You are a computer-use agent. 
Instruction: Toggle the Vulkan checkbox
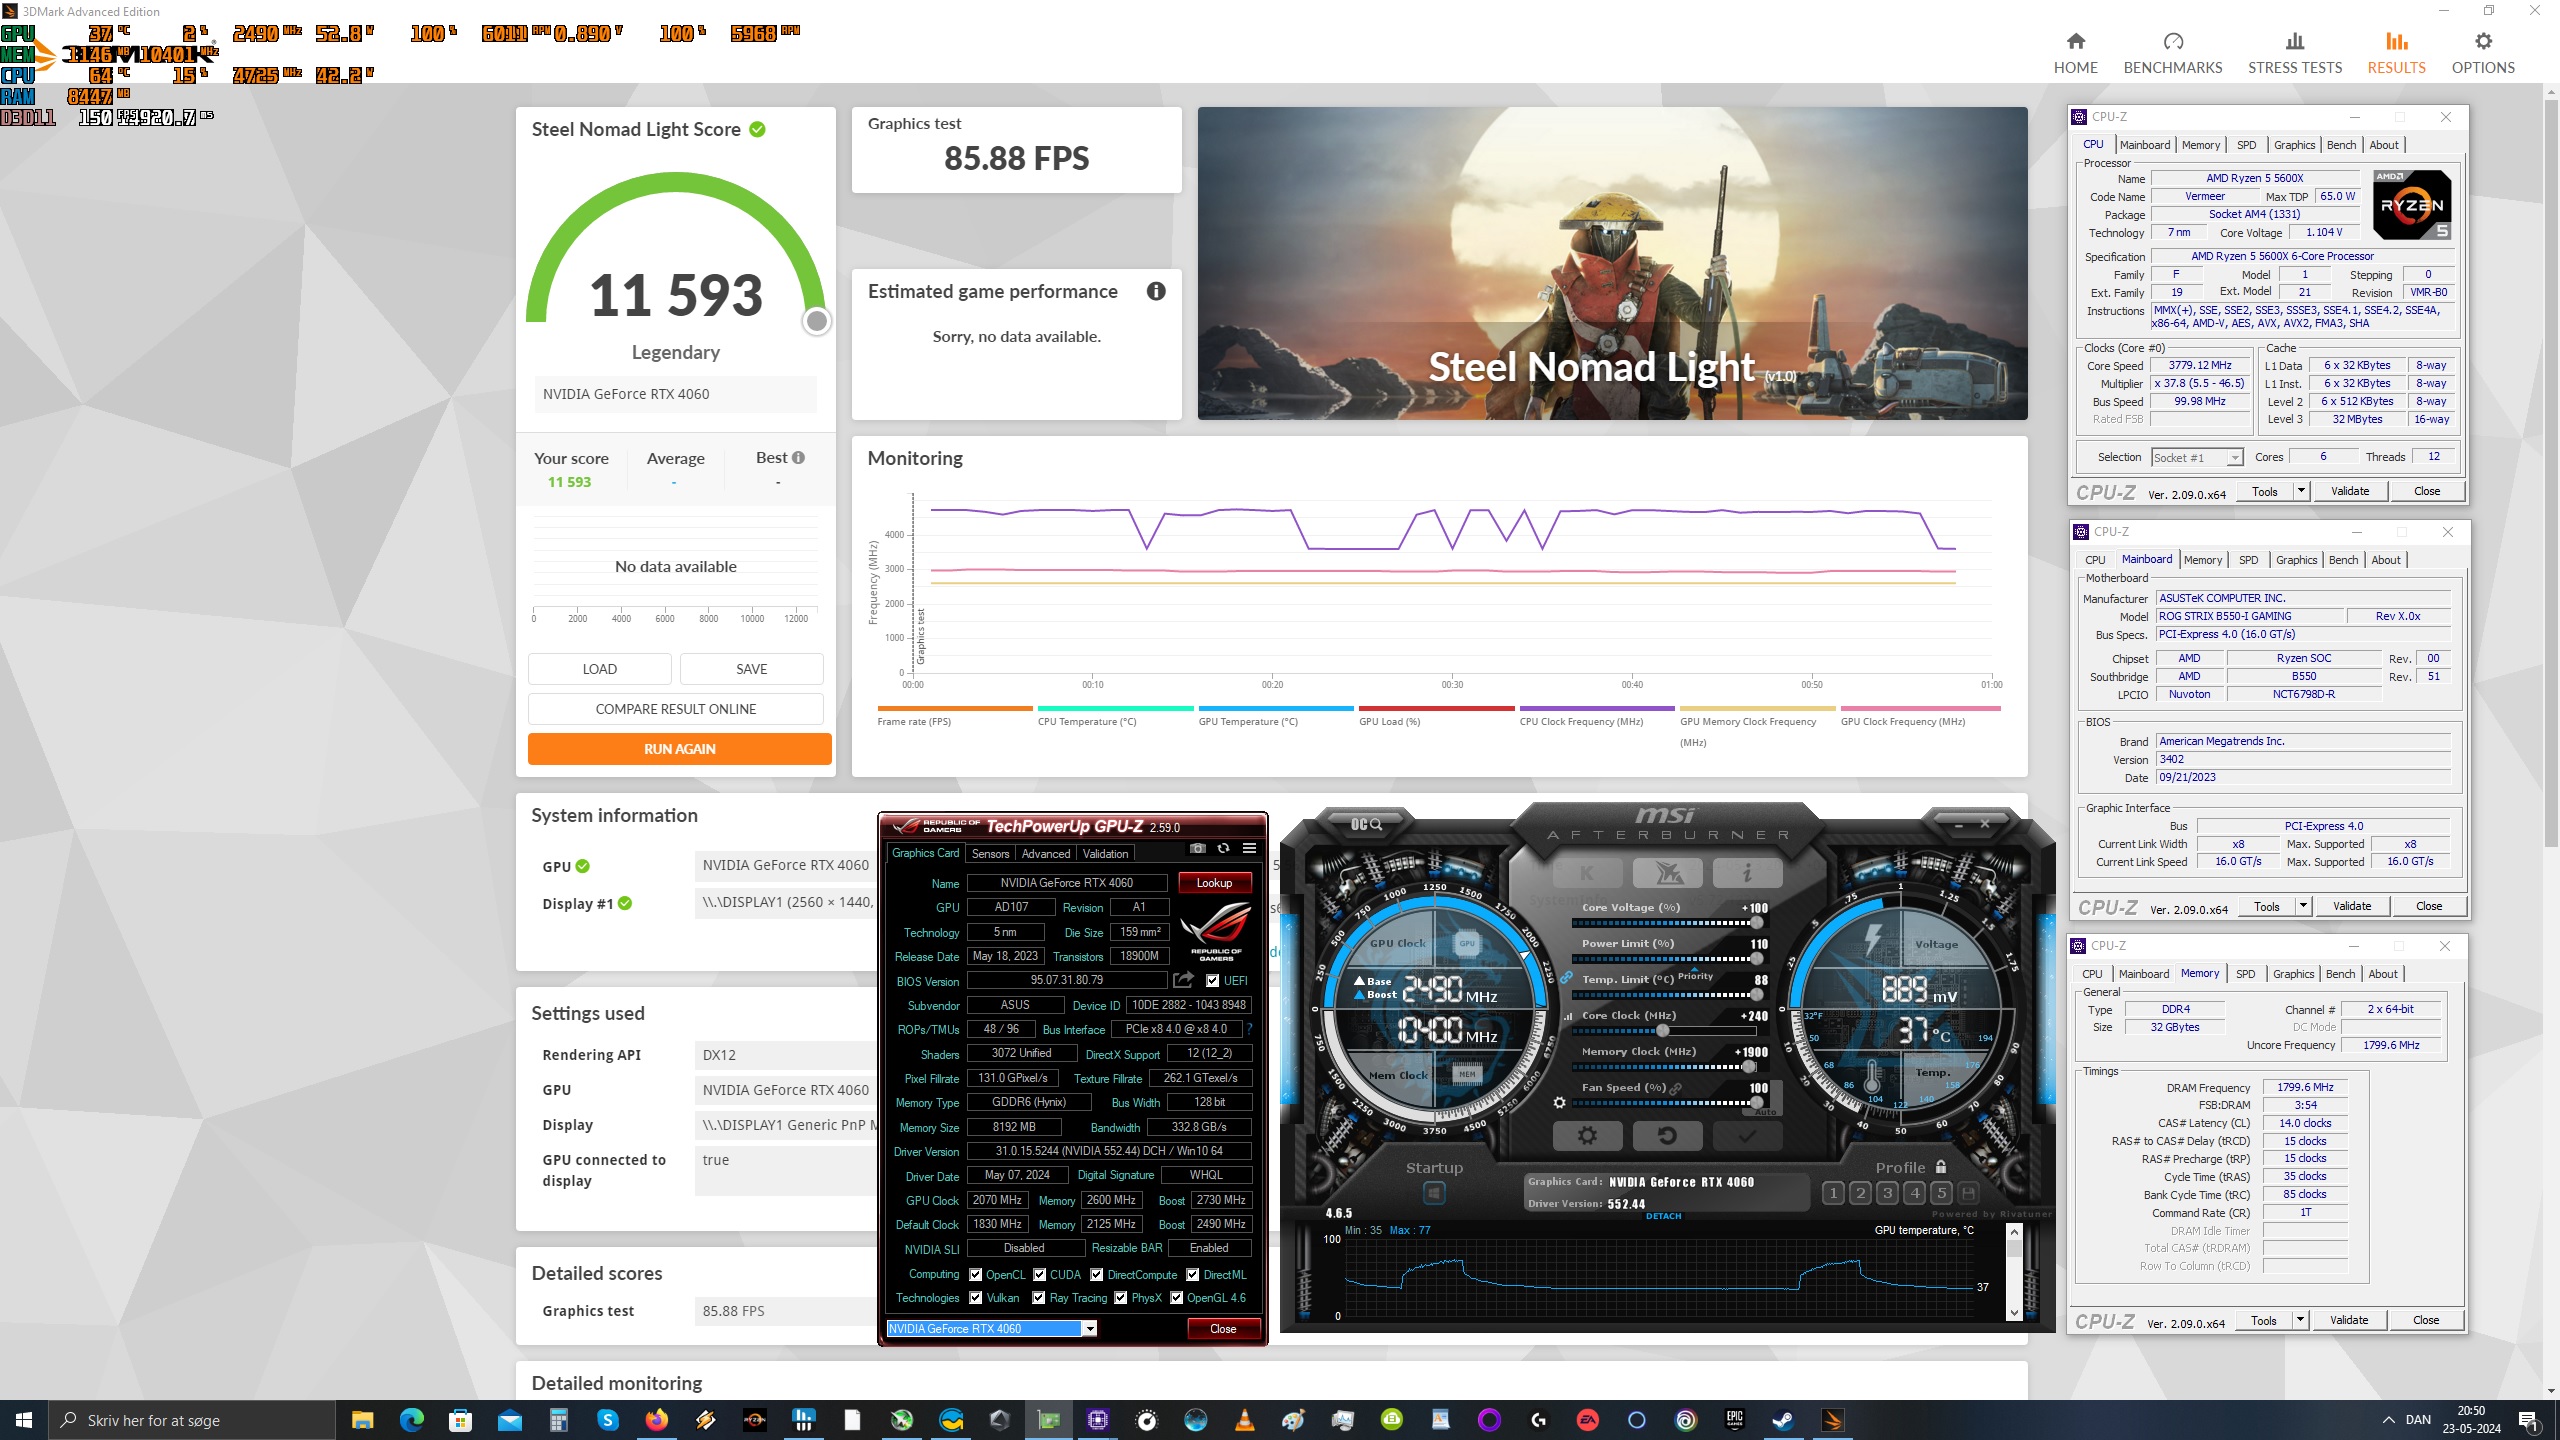(975, 1298)
